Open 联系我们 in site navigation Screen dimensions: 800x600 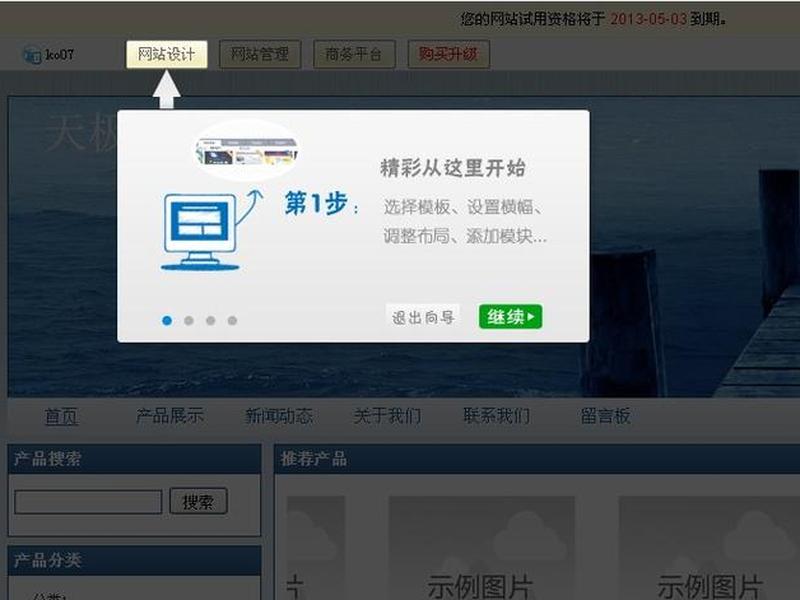[x=496, y=416]
